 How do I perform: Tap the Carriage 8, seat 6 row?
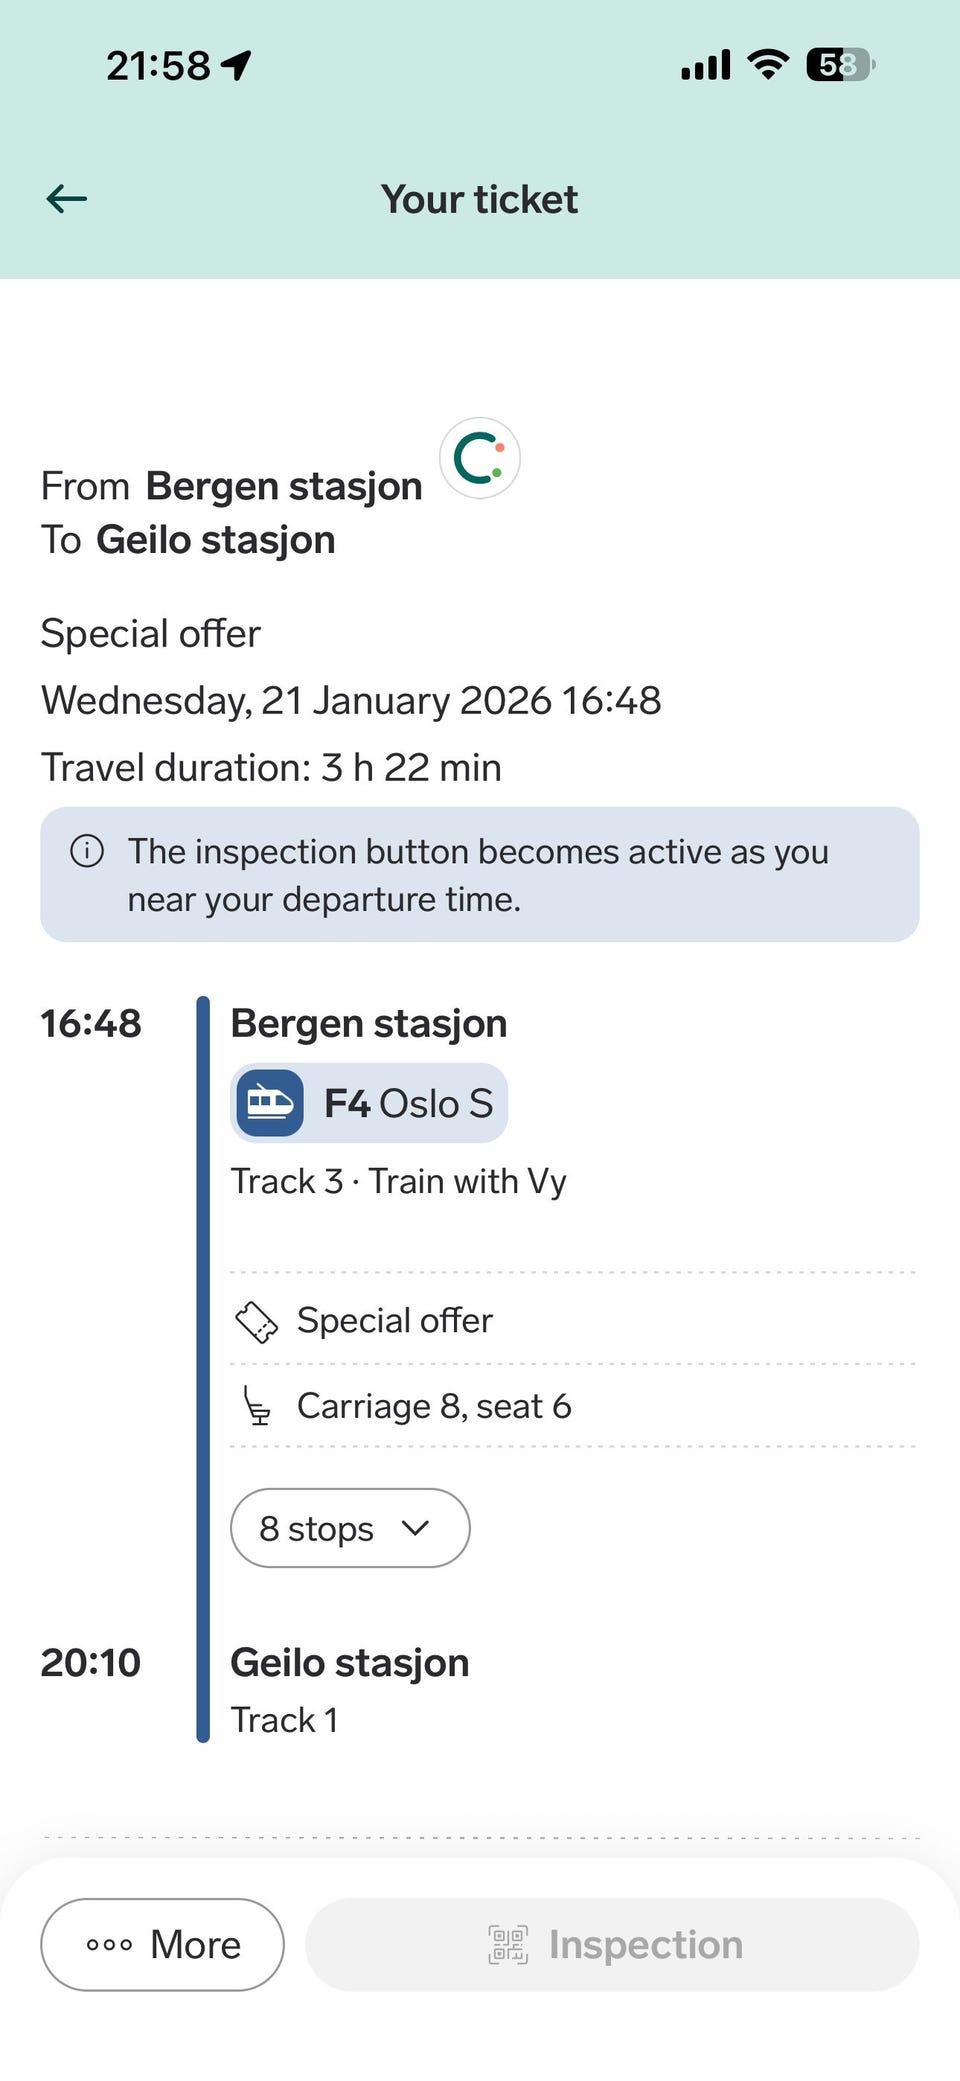pyautogui.click(x=433, y=1406)
